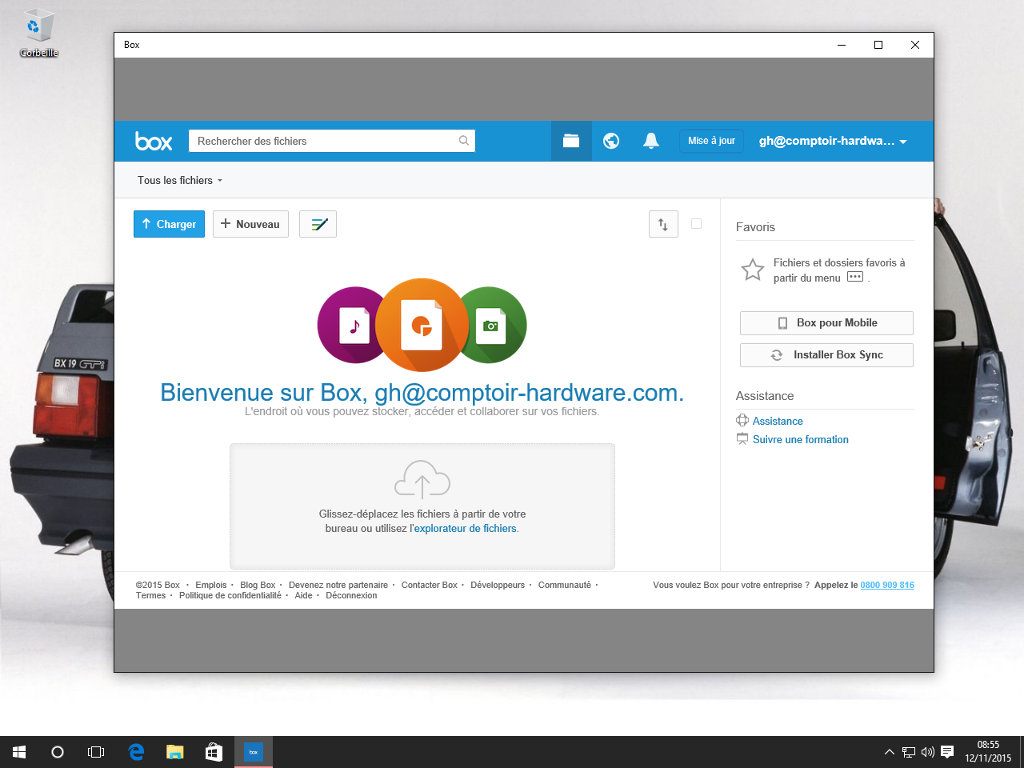The image size is (1024, 768).
Task: Click the search magnifier icon
Action: (464, 141)
